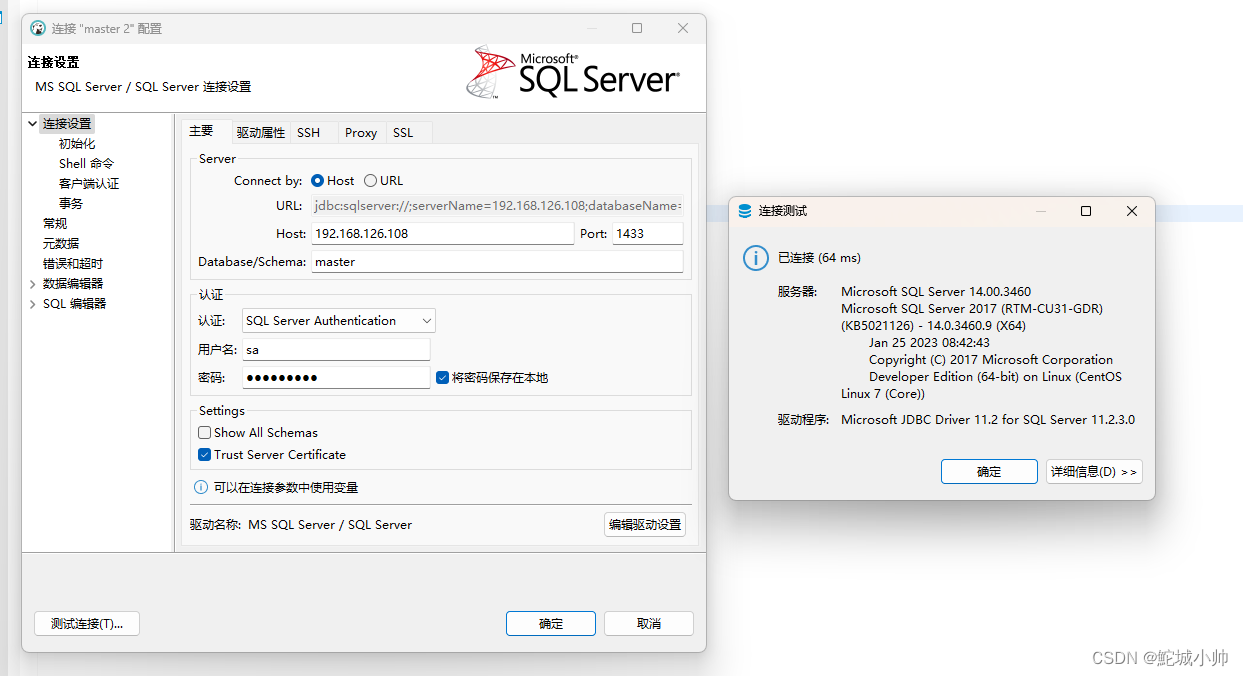The image size is (1243, 676).
Task: Select 元数据 in the settings tree
Action: pyautogui.click(x=61, y=244)
